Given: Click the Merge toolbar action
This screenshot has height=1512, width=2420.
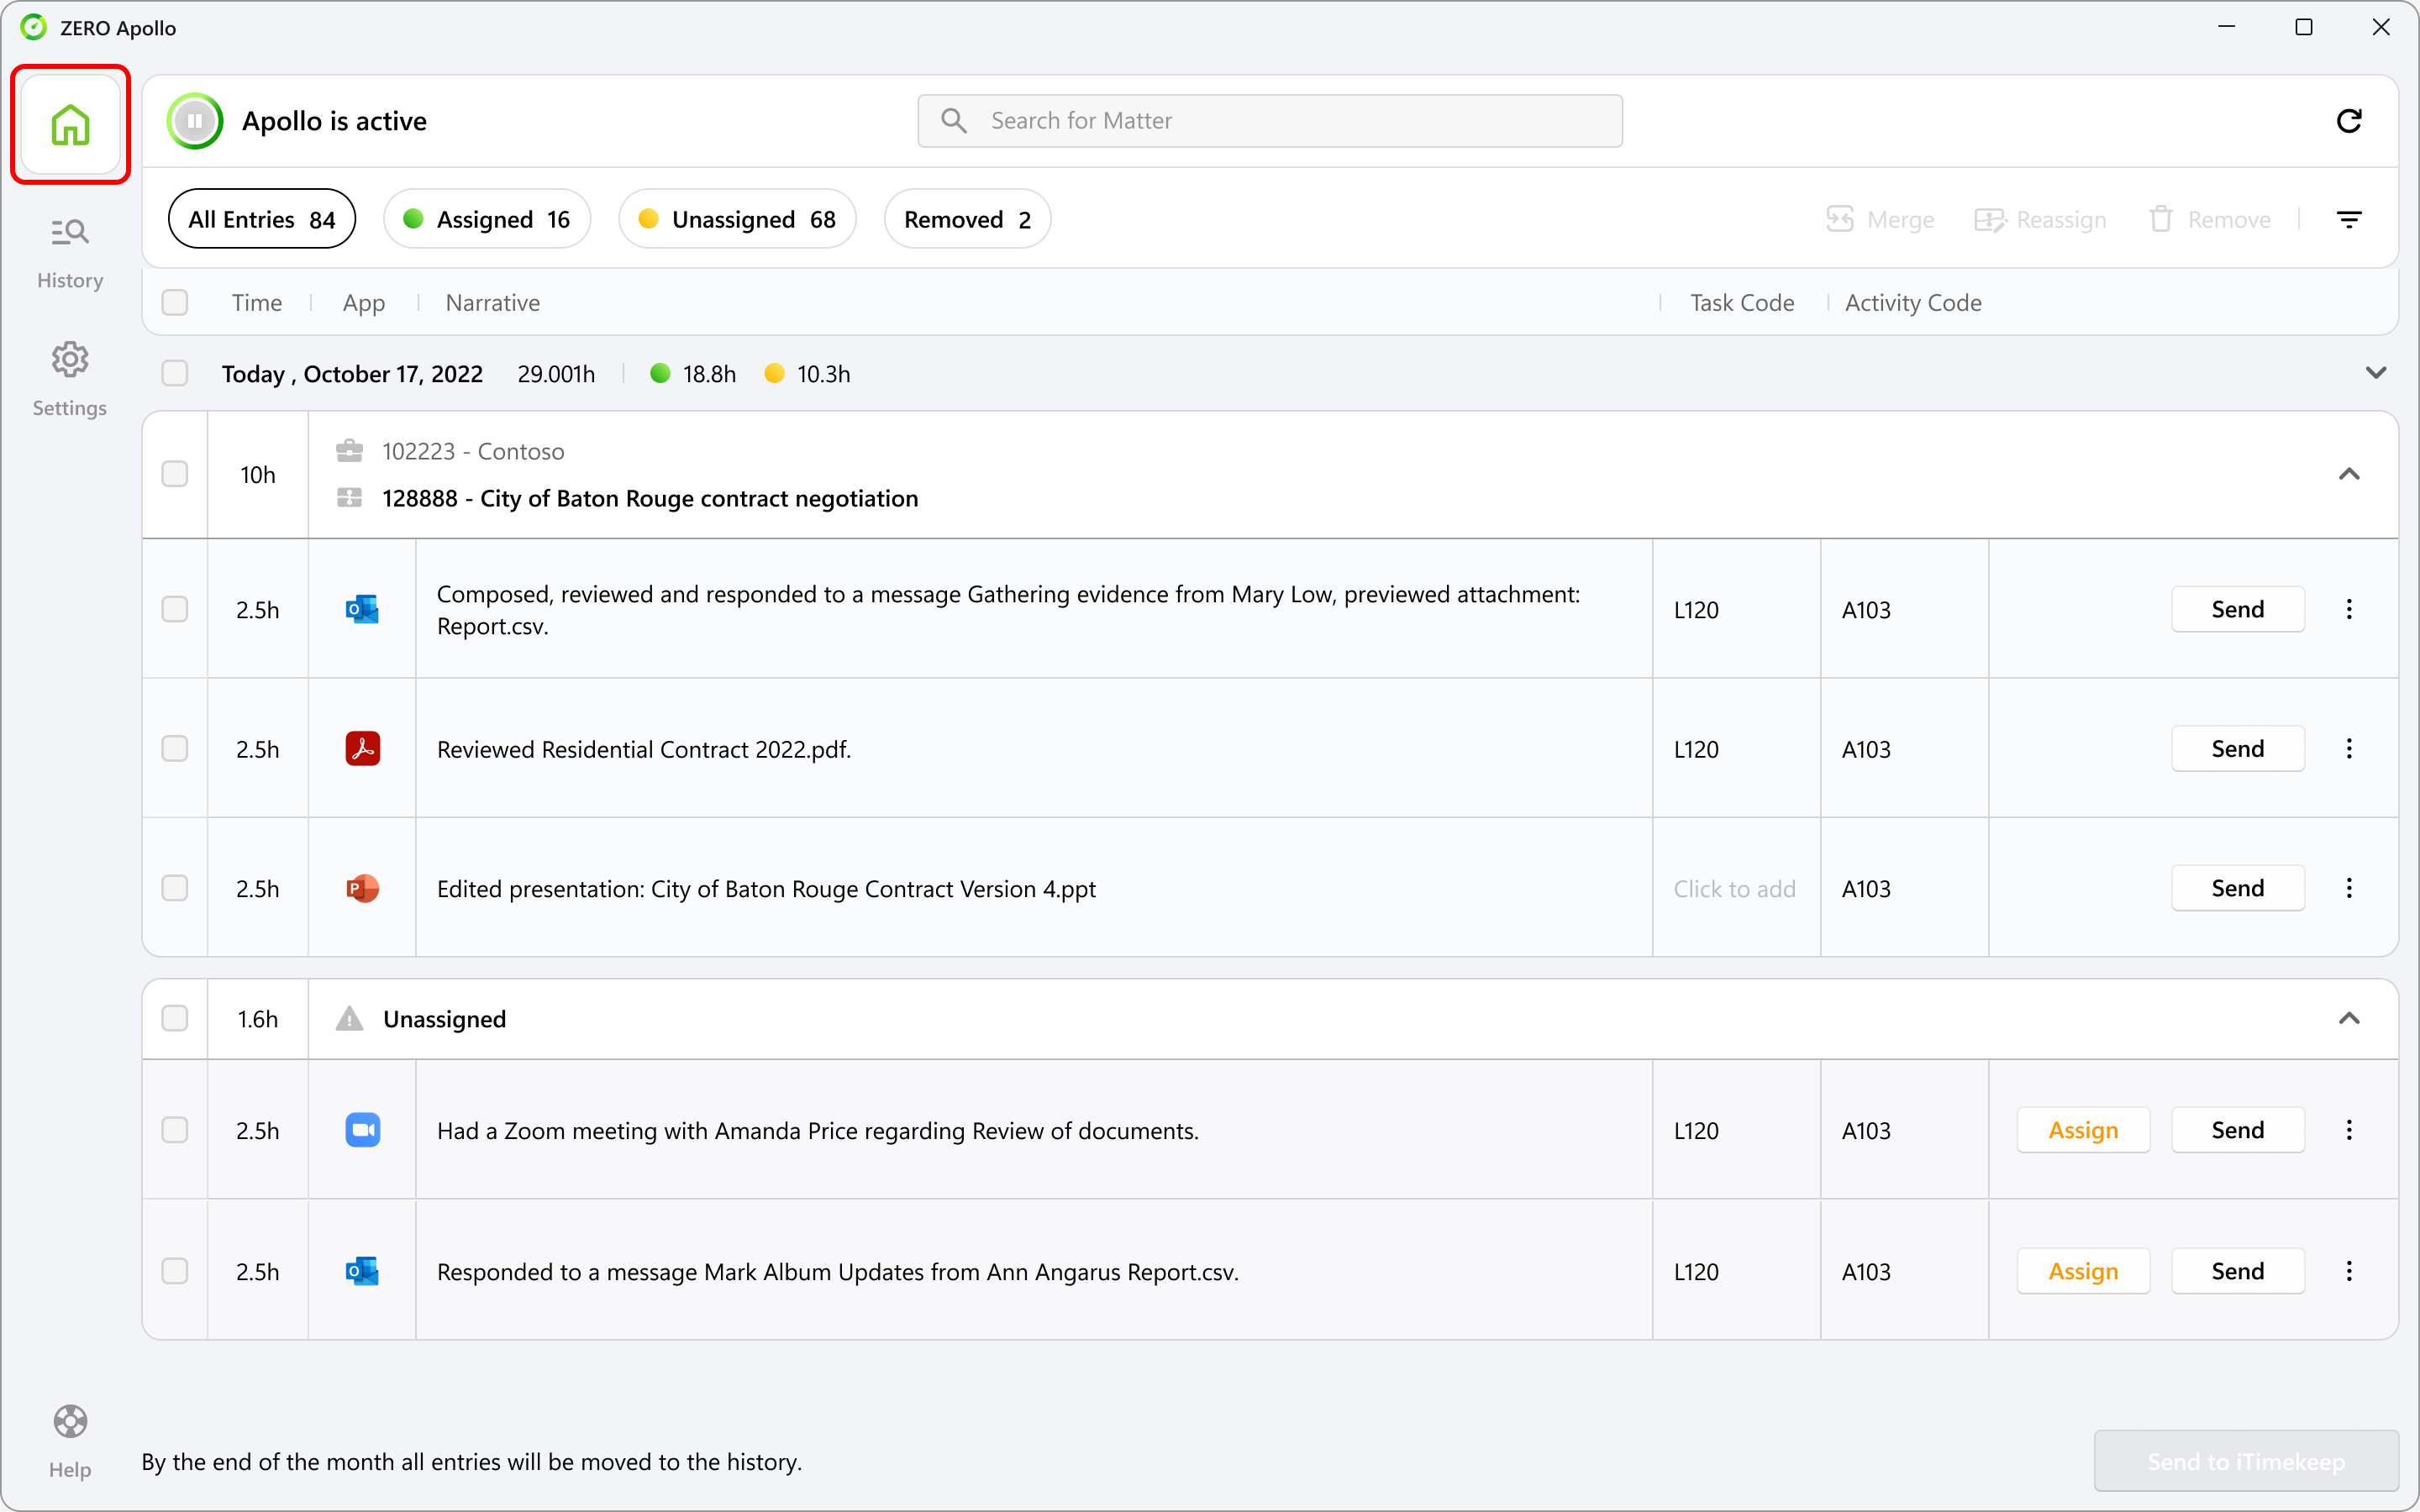Looking at the screenshot, I should (1879, 219).
